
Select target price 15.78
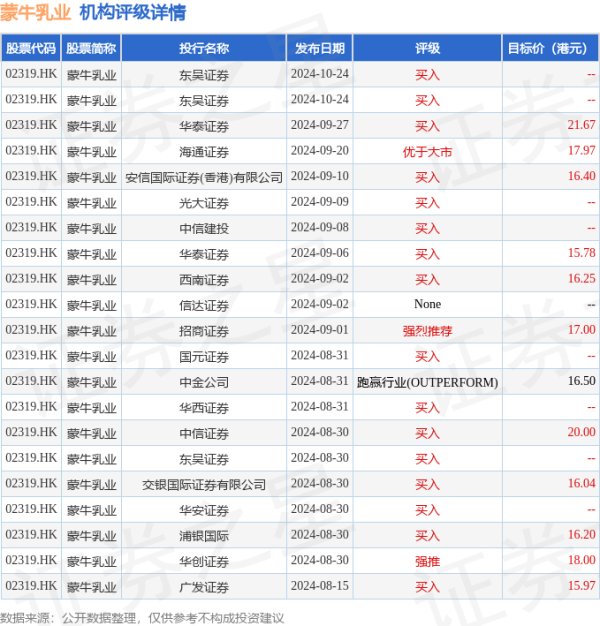(x=581, y=253)
